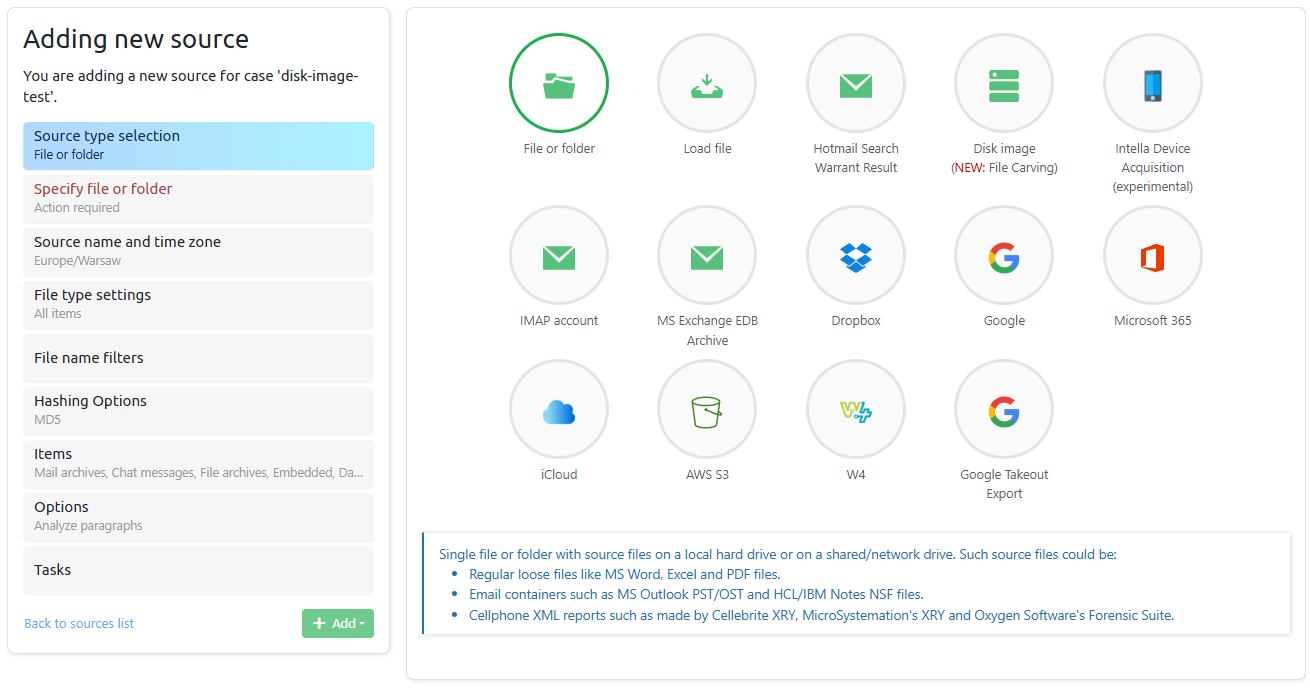This screenshot has width=1310, height=693.
Task: Click the 'Google Takeout Export' label
Action: click(1004, 484)
